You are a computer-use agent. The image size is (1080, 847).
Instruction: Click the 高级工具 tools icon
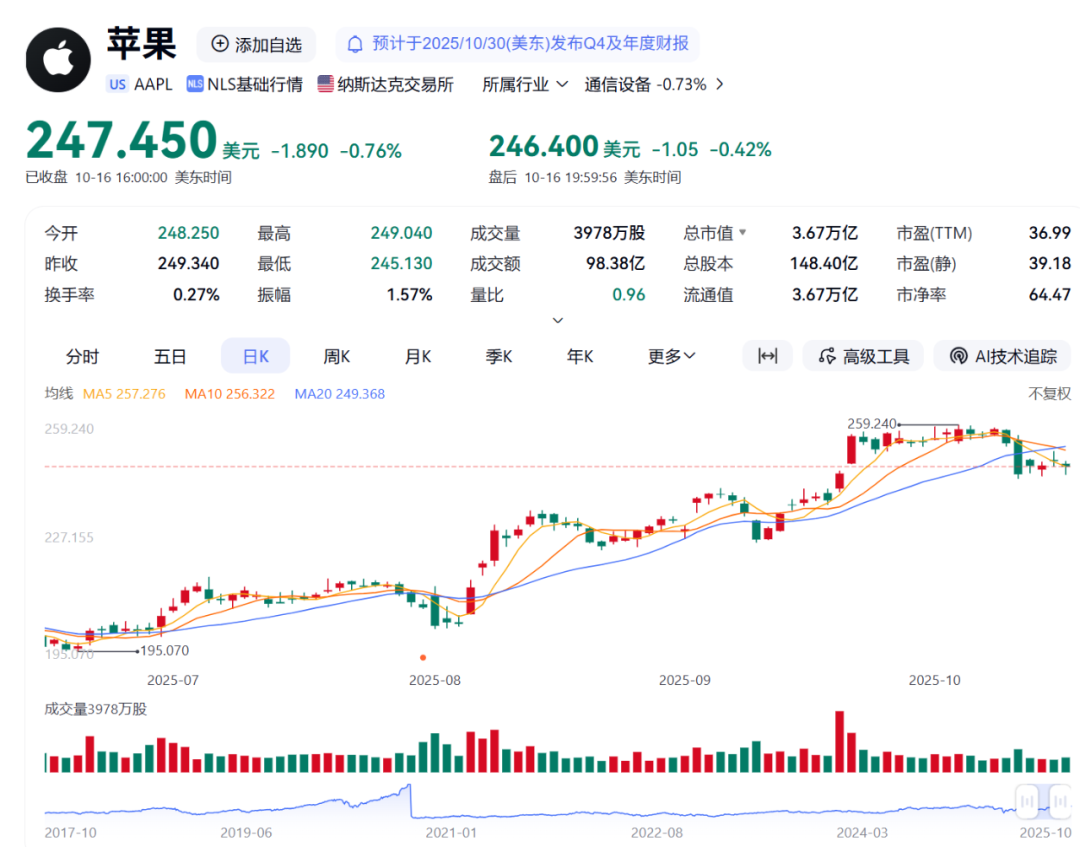pyautogui.click(x=827, y=356)
